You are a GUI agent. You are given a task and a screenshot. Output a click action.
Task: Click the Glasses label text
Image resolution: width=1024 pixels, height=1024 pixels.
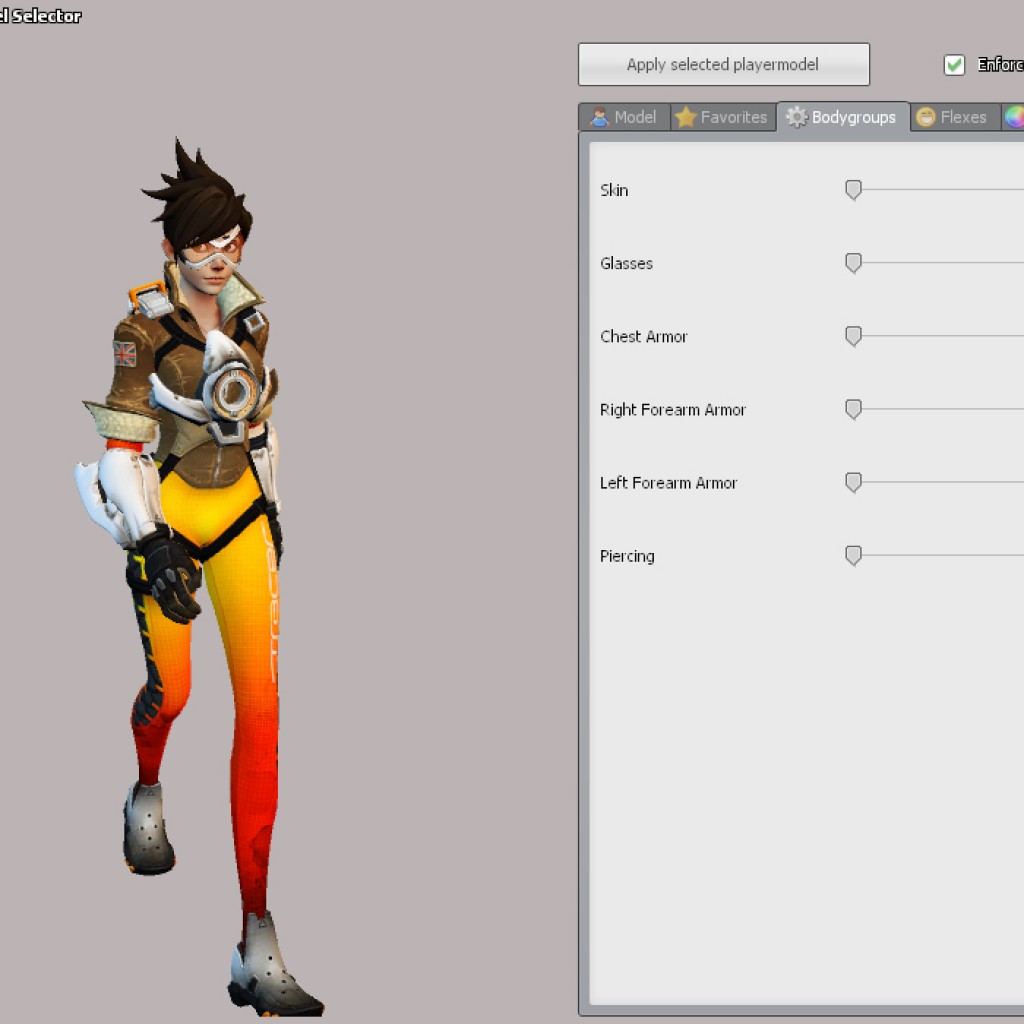(626, 263)
